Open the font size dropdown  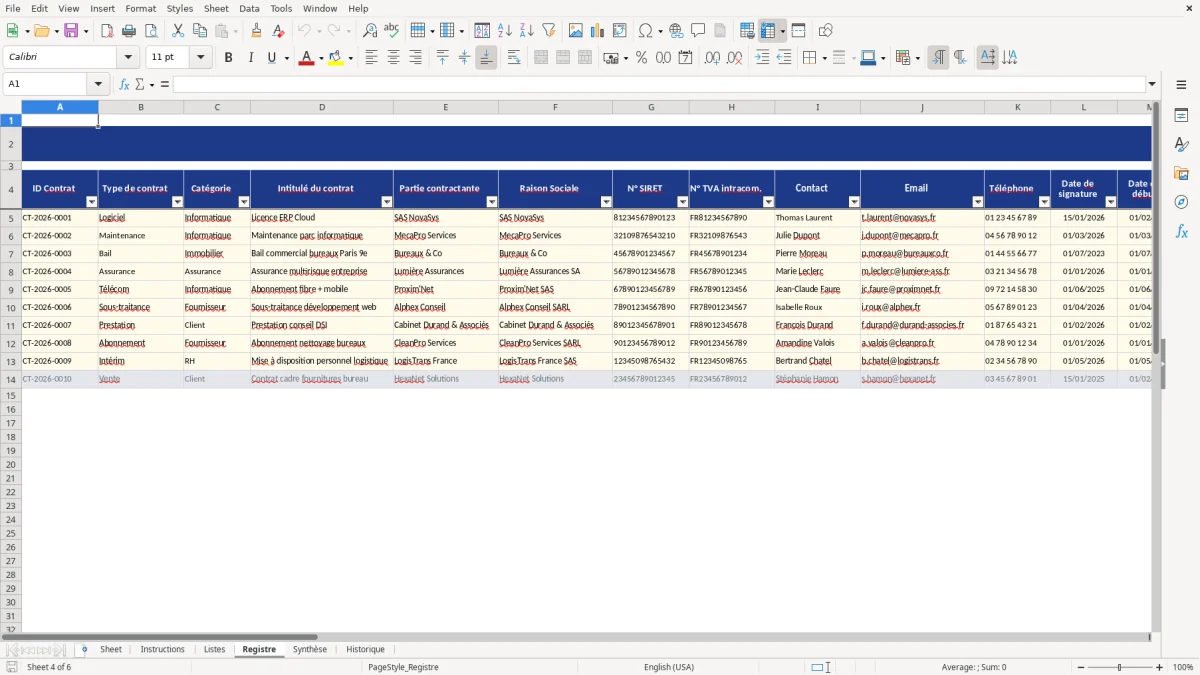201,58
